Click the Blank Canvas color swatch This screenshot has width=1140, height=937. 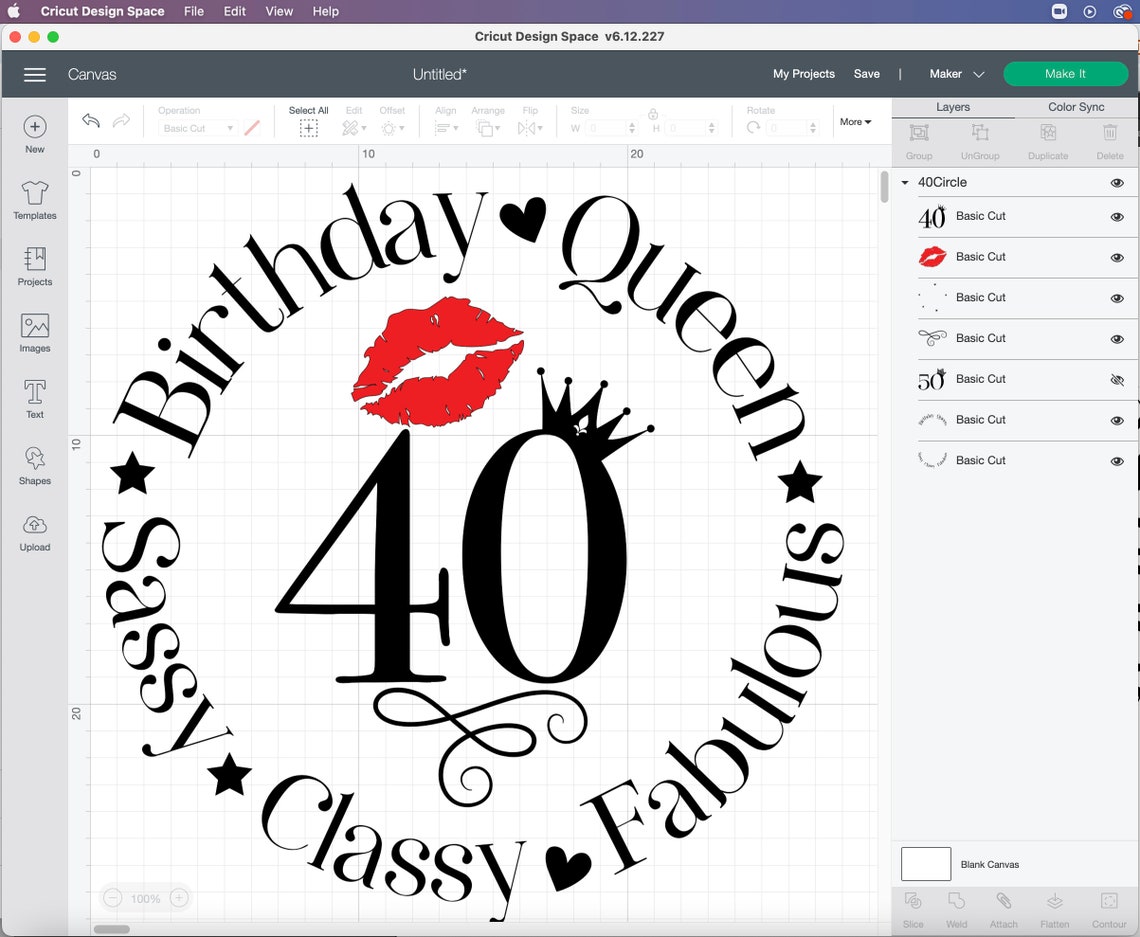click(925, 864)
